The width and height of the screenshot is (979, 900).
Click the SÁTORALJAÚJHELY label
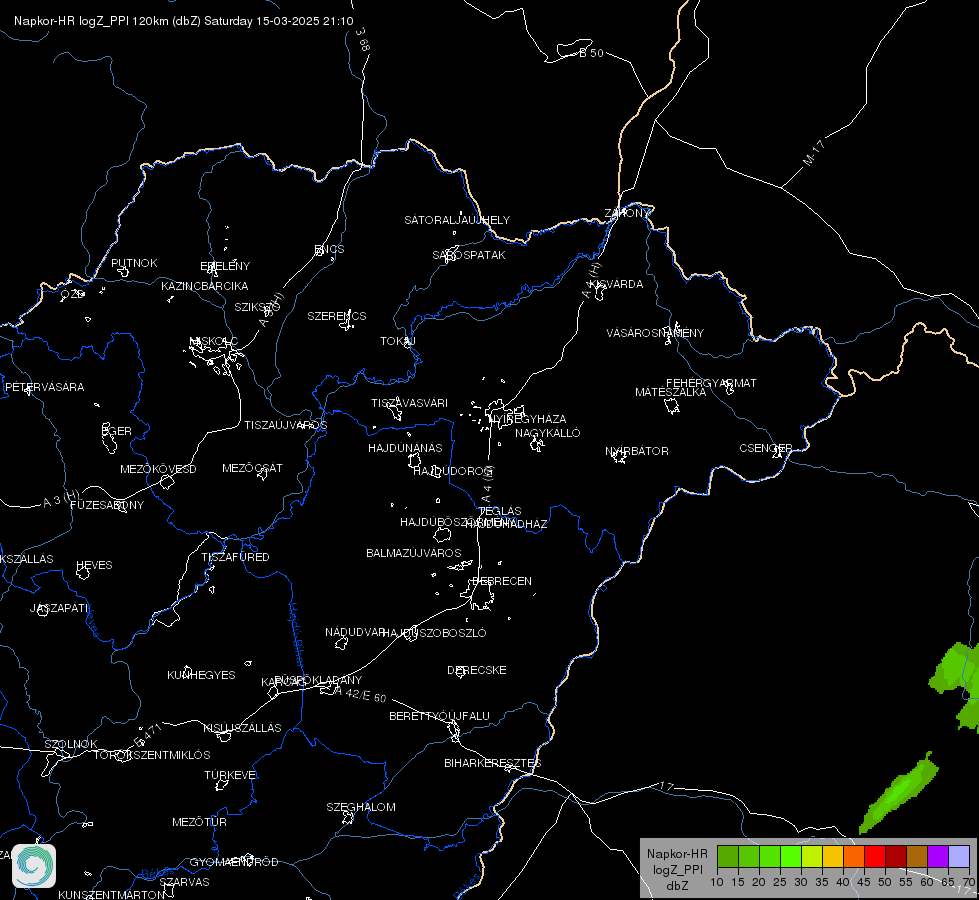click(457, 220)
